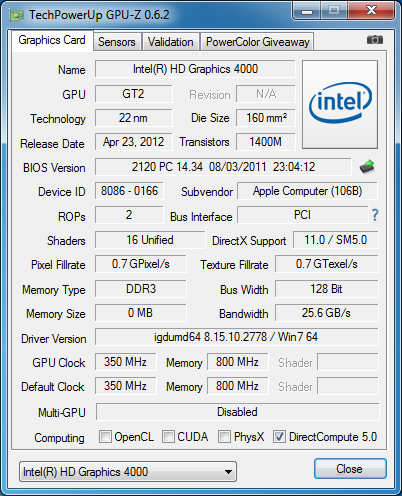Click the GPU Clock row Memory 800 MHz
402x496 pixels.
[x=237, y=362]
